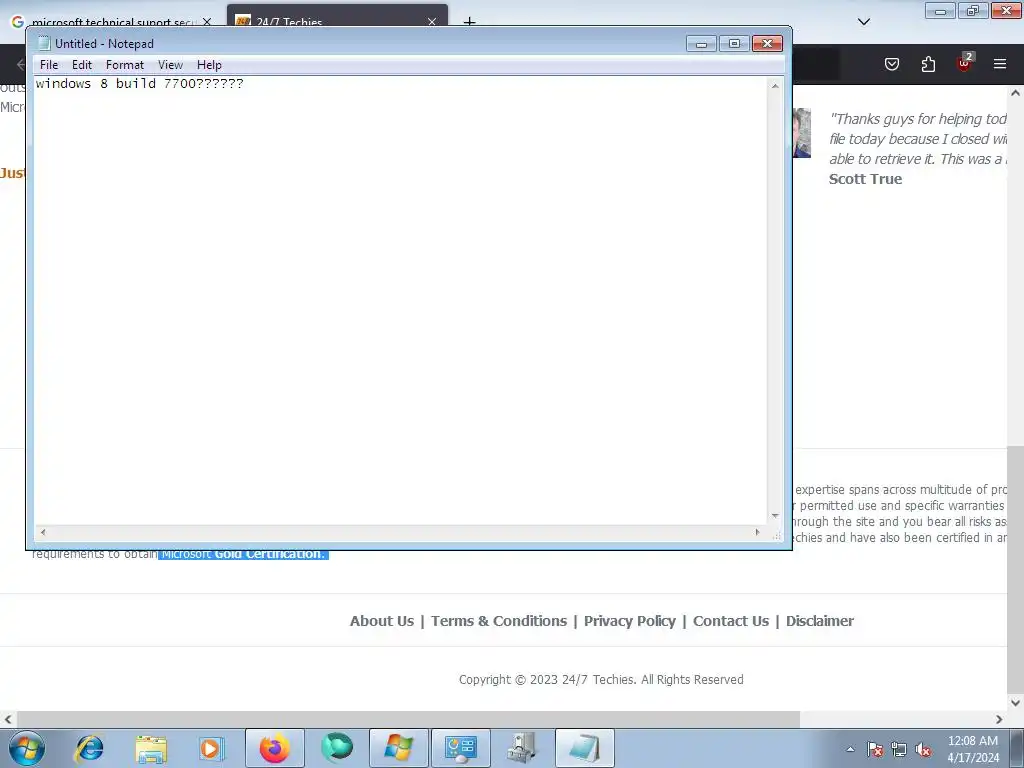
Task: Open the About Us footer link
Action: tap(382, 621)
